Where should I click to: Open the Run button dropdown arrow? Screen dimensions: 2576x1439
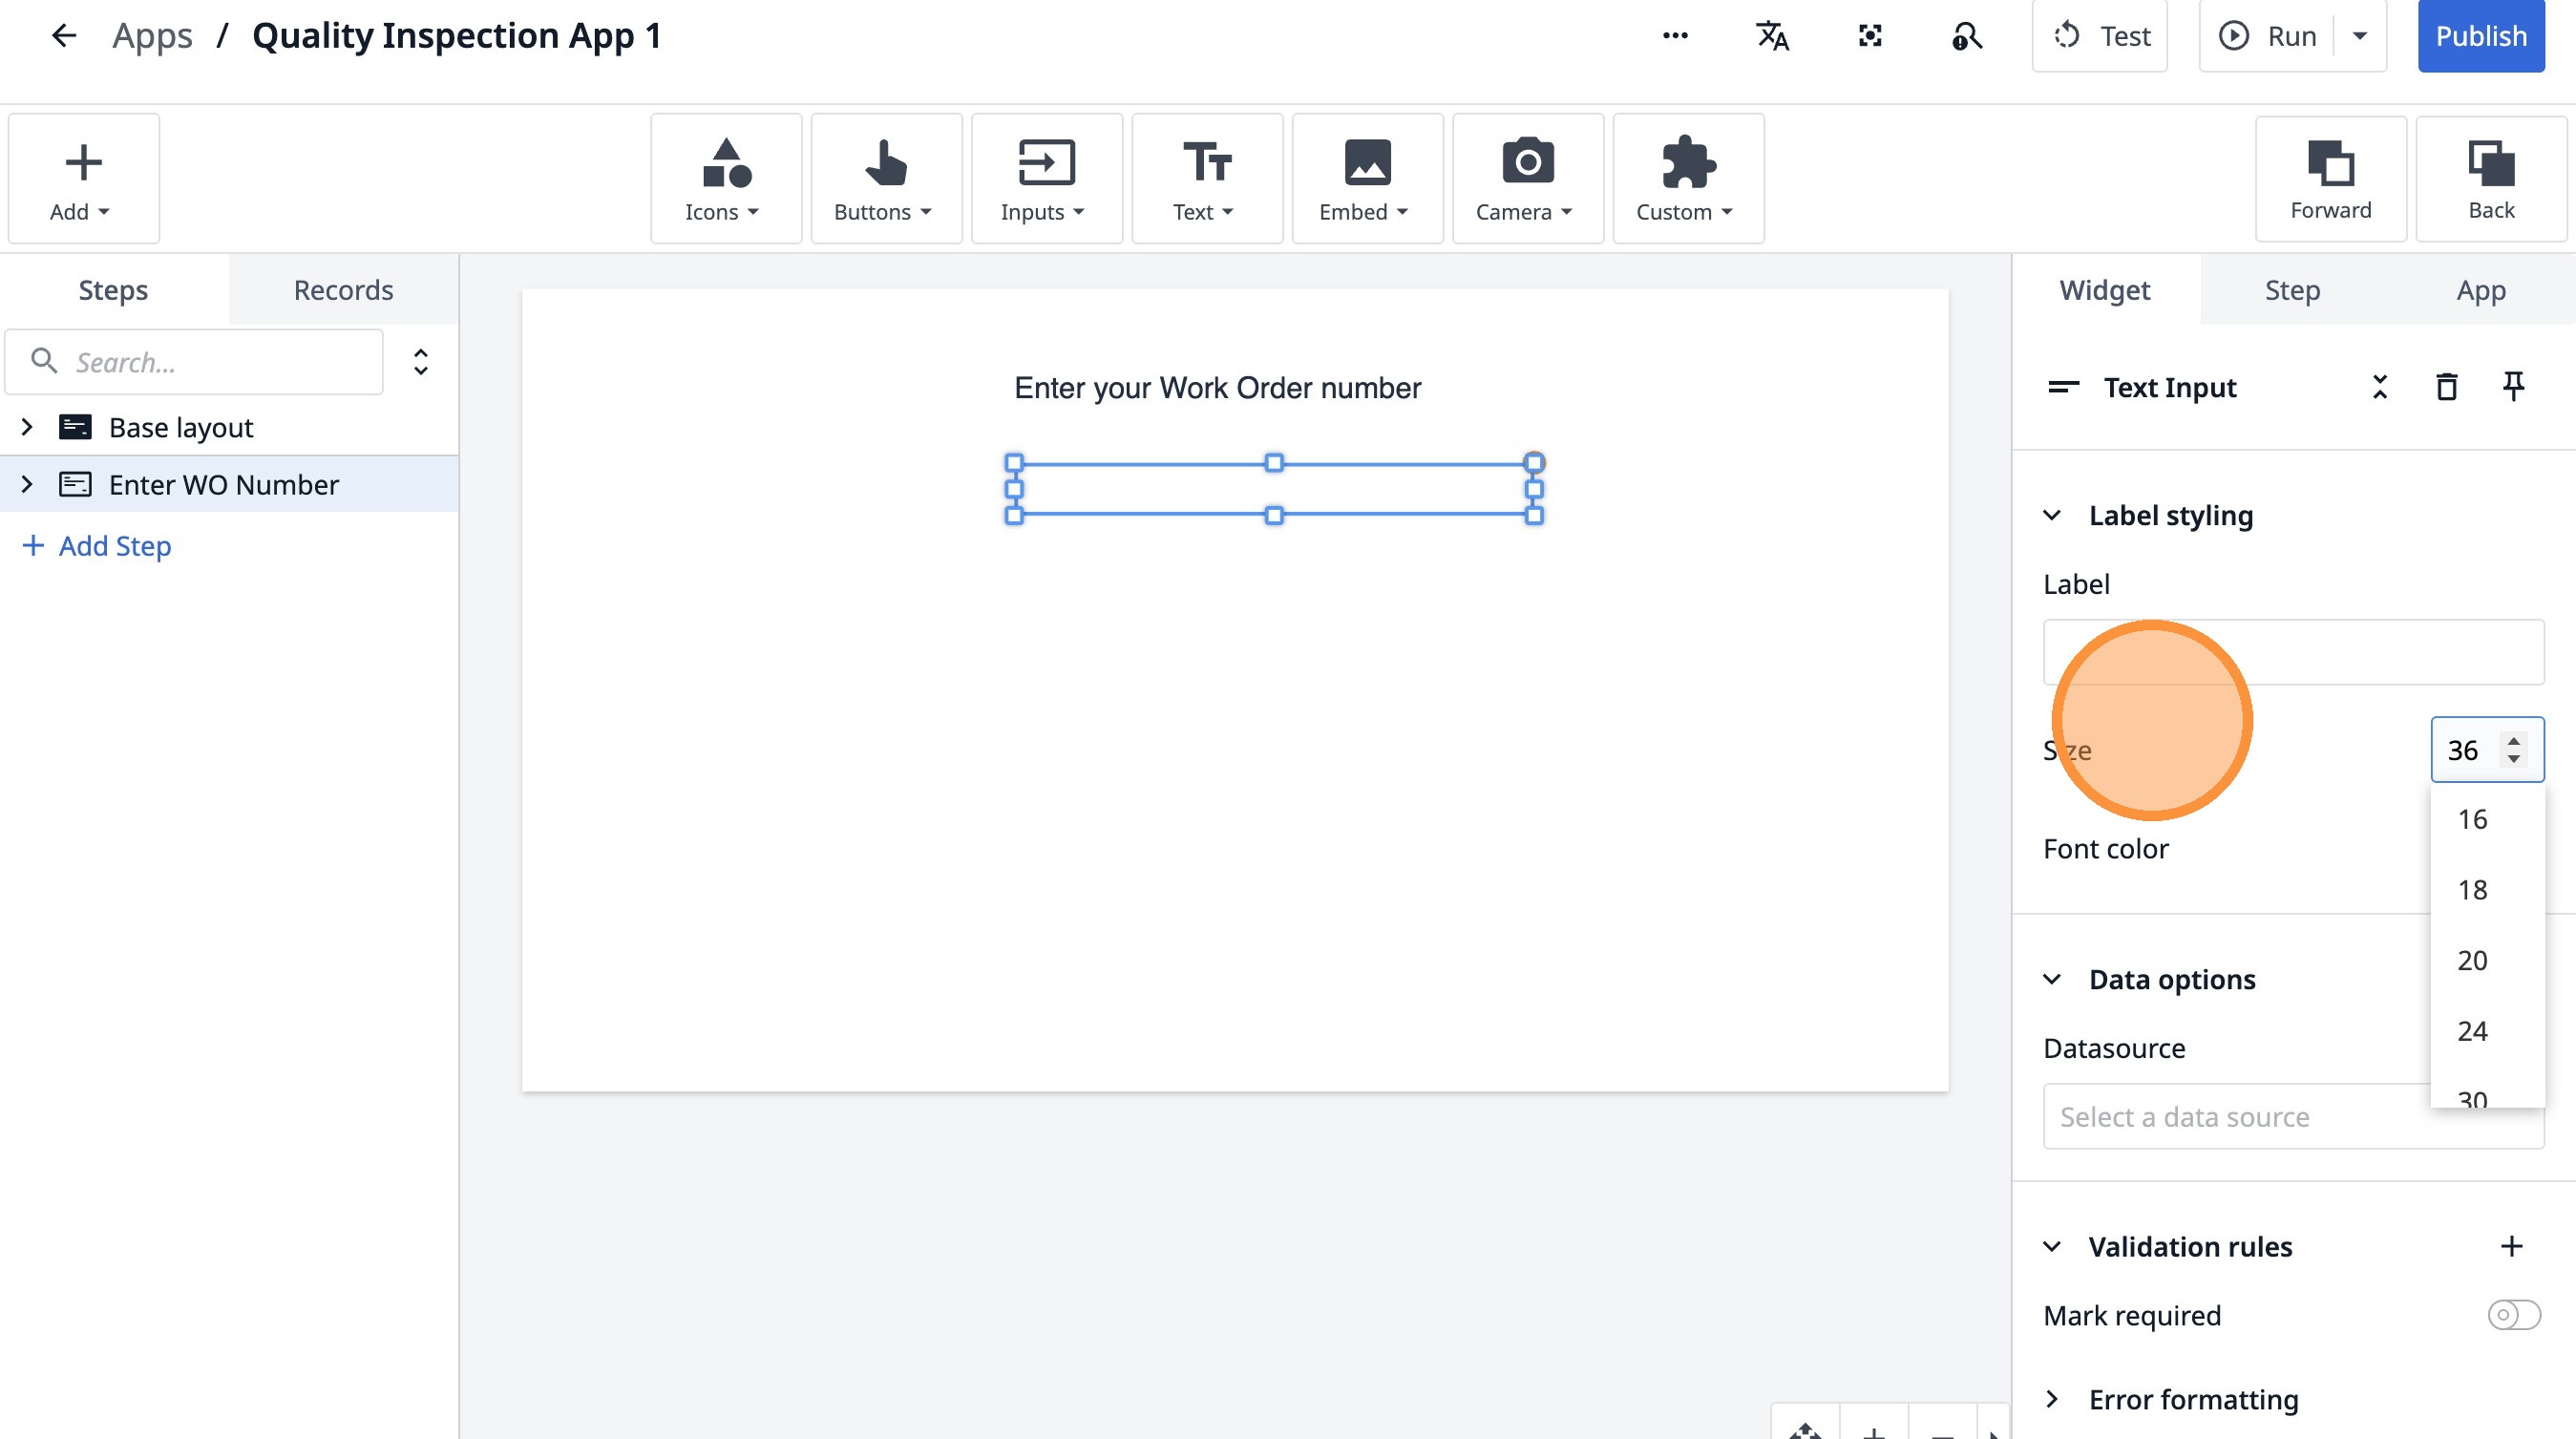point(2360,36)
